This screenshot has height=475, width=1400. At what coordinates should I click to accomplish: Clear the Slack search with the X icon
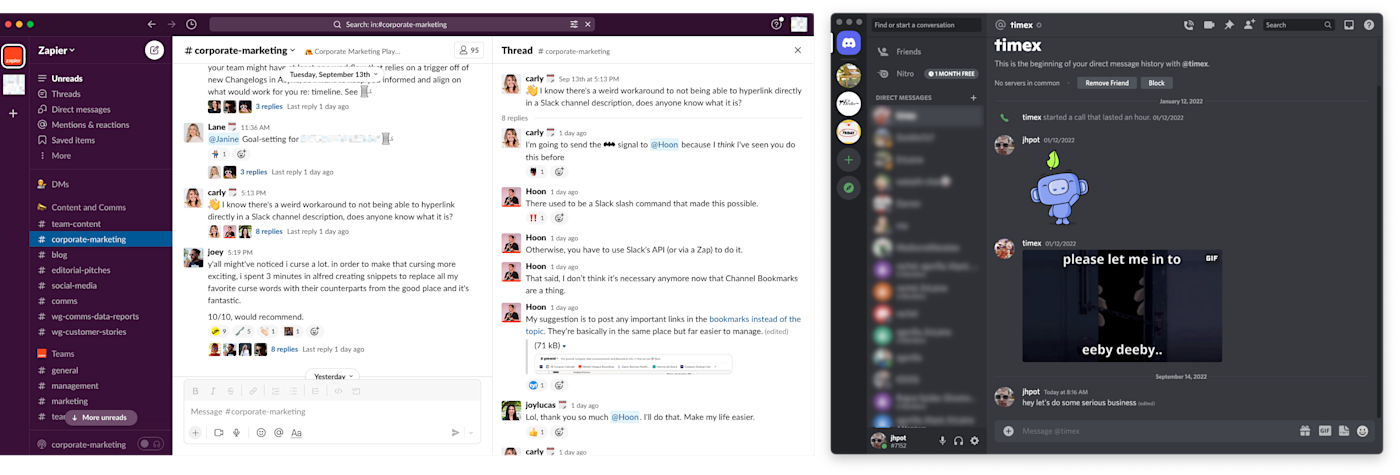click(588, 24)
